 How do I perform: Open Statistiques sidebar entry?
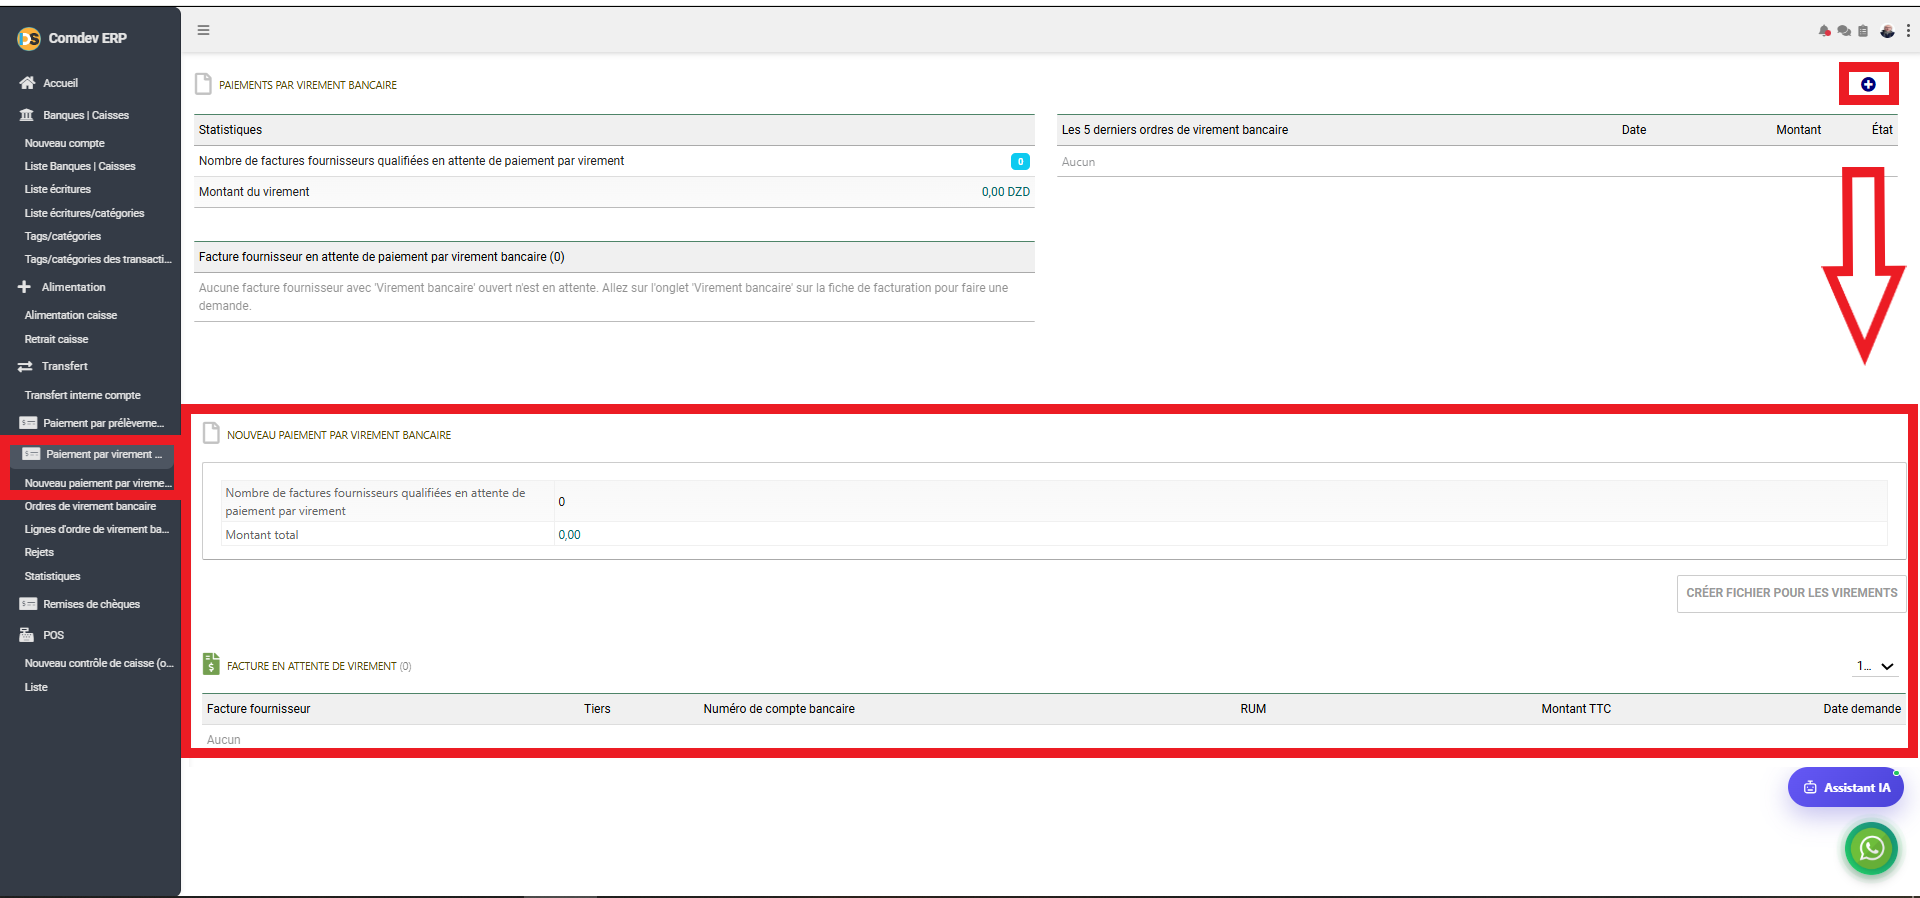click(x=52, y=576)
